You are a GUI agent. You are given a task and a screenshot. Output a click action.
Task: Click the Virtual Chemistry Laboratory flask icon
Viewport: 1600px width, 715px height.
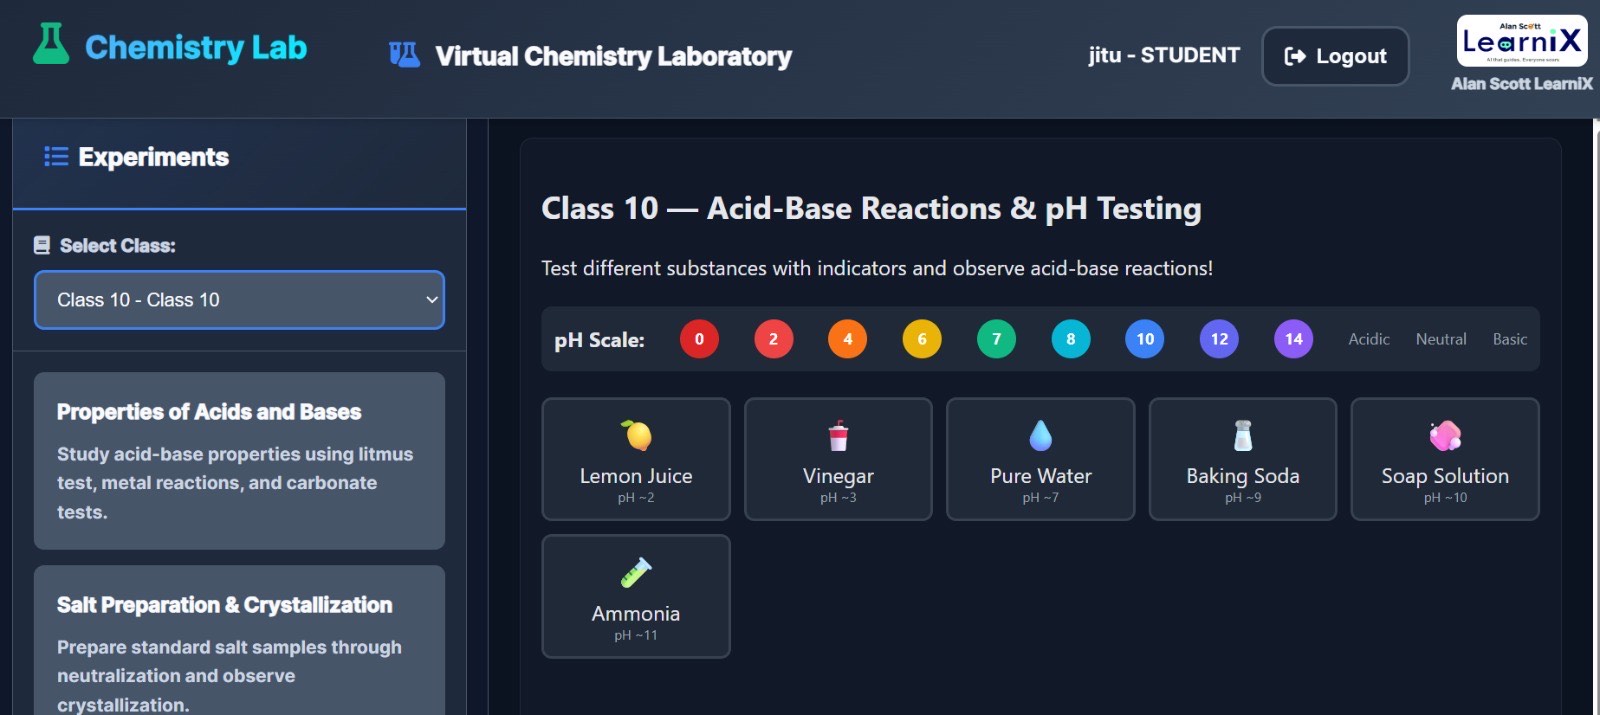tap(404, 55)
